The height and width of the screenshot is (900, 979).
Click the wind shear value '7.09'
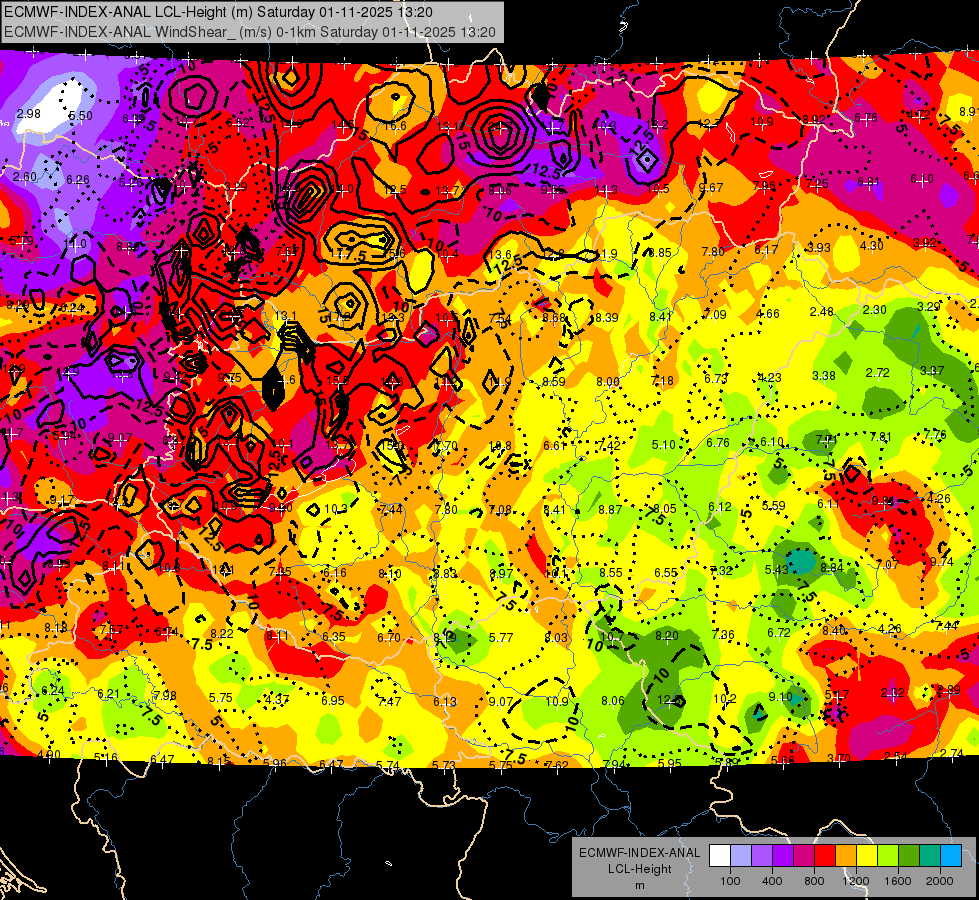(714, 314)
